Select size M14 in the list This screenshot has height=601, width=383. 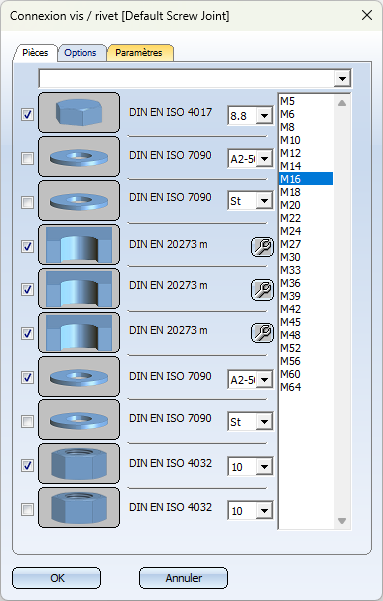(306, 166)
